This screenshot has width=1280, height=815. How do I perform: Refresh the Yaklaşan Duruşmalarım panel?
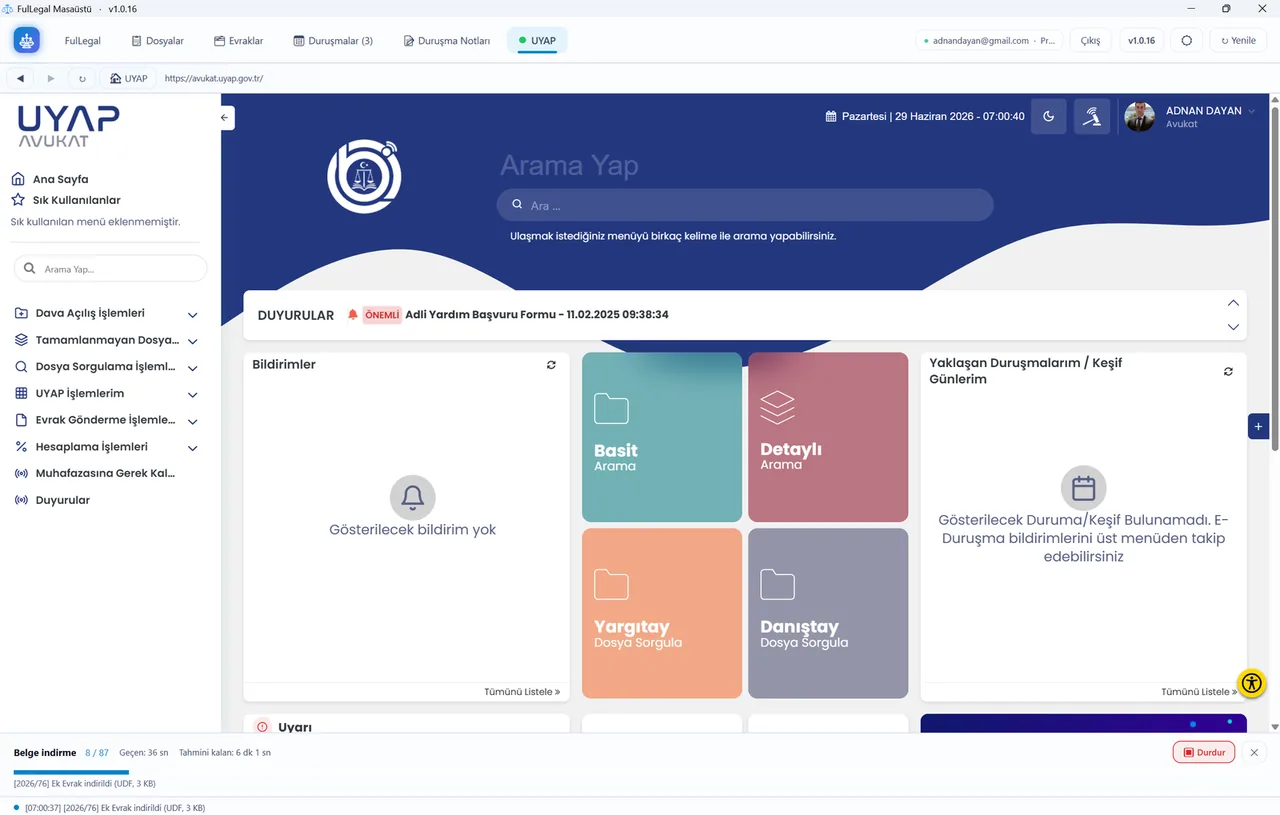[x=1228, y=371]
